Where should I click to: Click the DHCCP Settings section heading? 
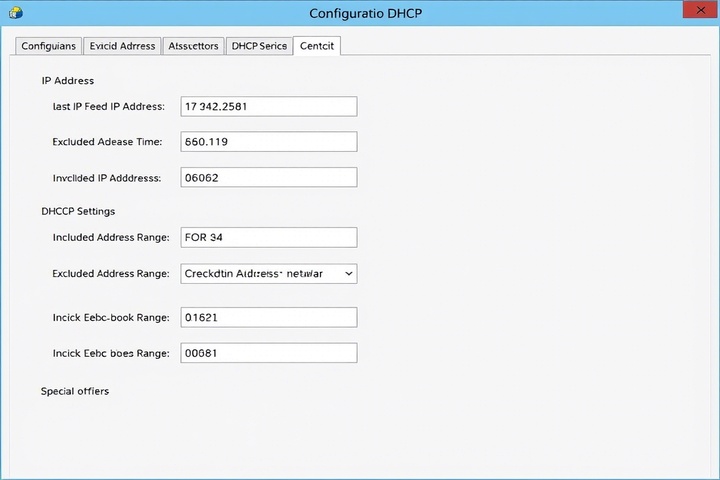[x=78, y=211]
